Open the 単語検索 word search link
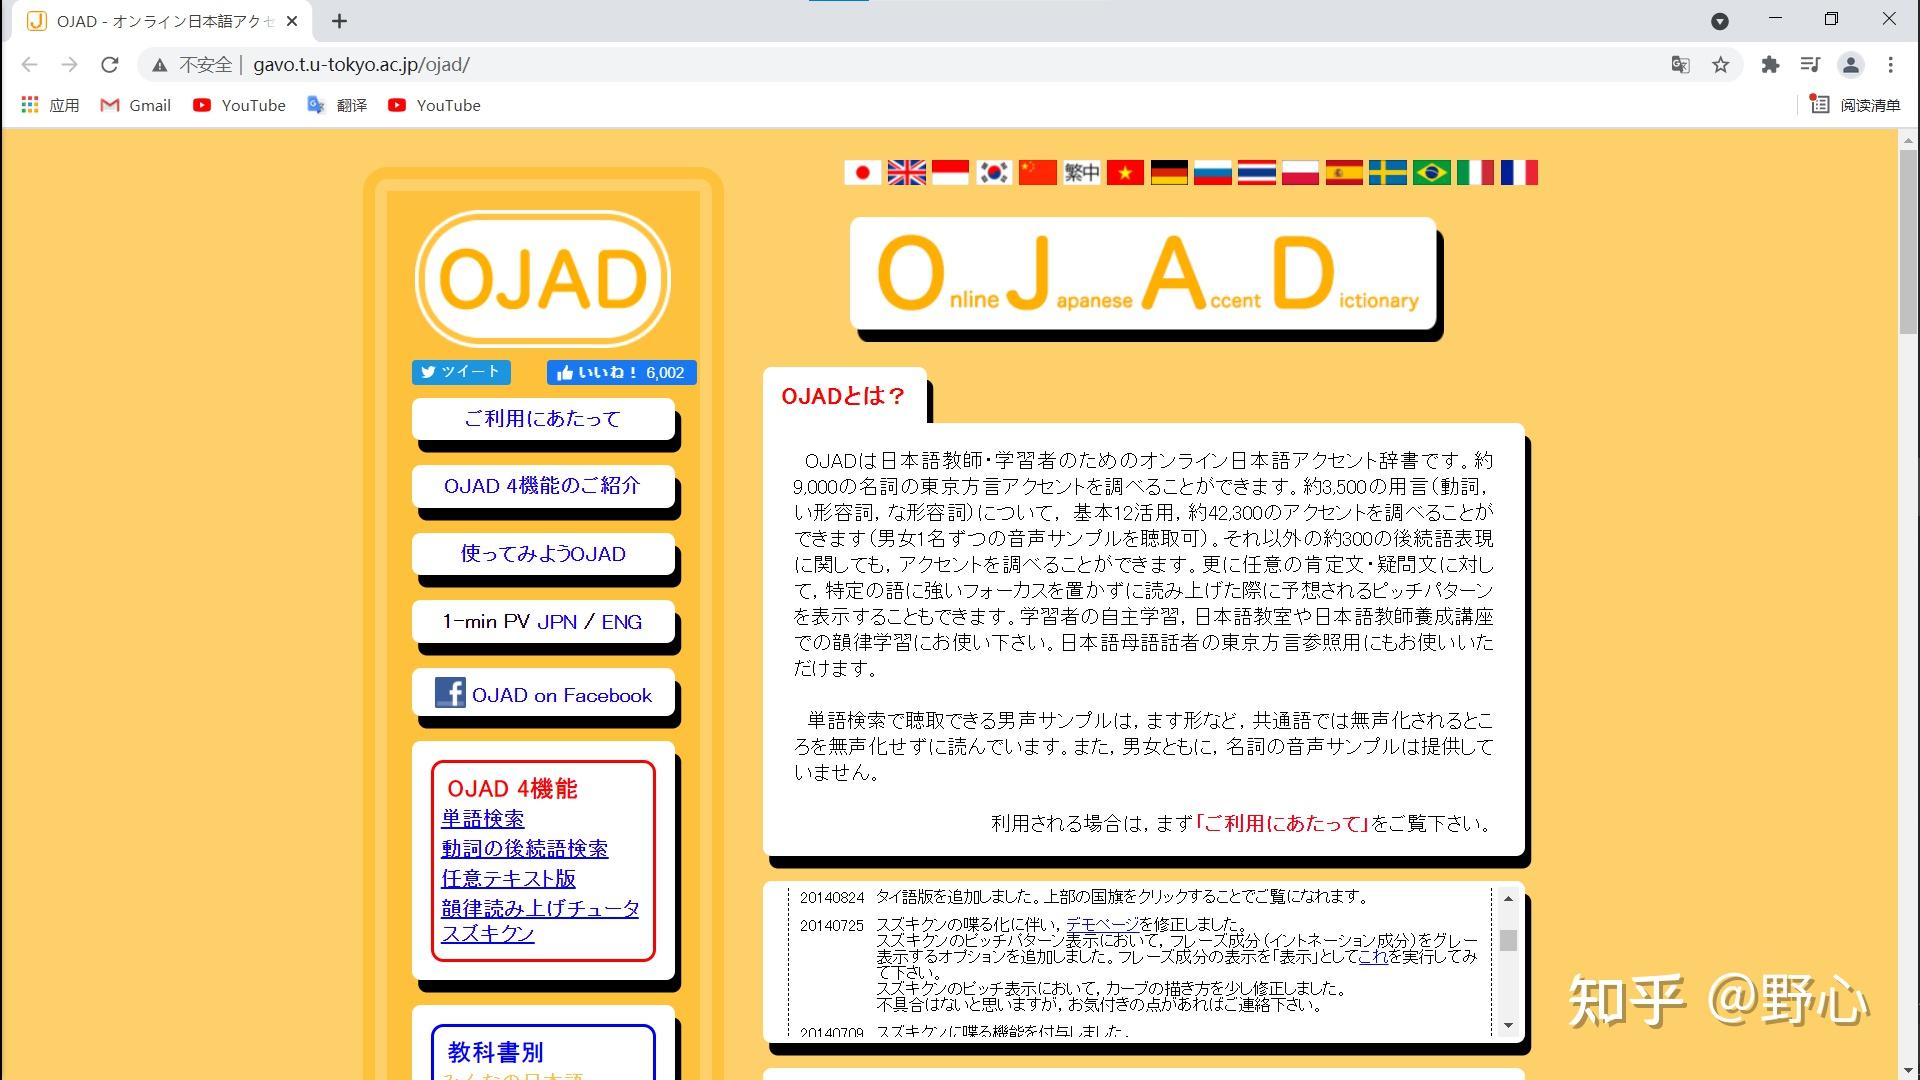1920x1080 pixels. click(x=481, y=818)
